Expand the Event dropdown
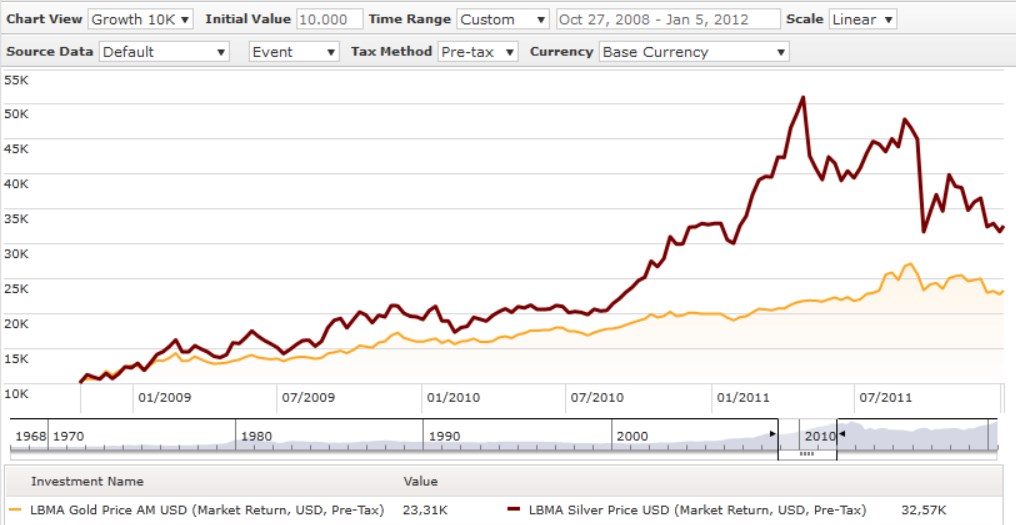Viewport: 1016px width, 525px height. point(294,51)
